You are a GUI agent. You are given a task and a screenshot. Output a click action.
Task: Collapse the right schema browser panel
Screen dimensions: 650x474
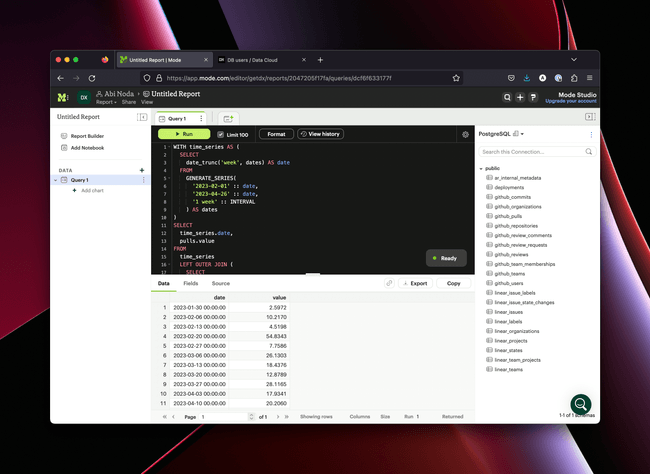coord(590,118)
